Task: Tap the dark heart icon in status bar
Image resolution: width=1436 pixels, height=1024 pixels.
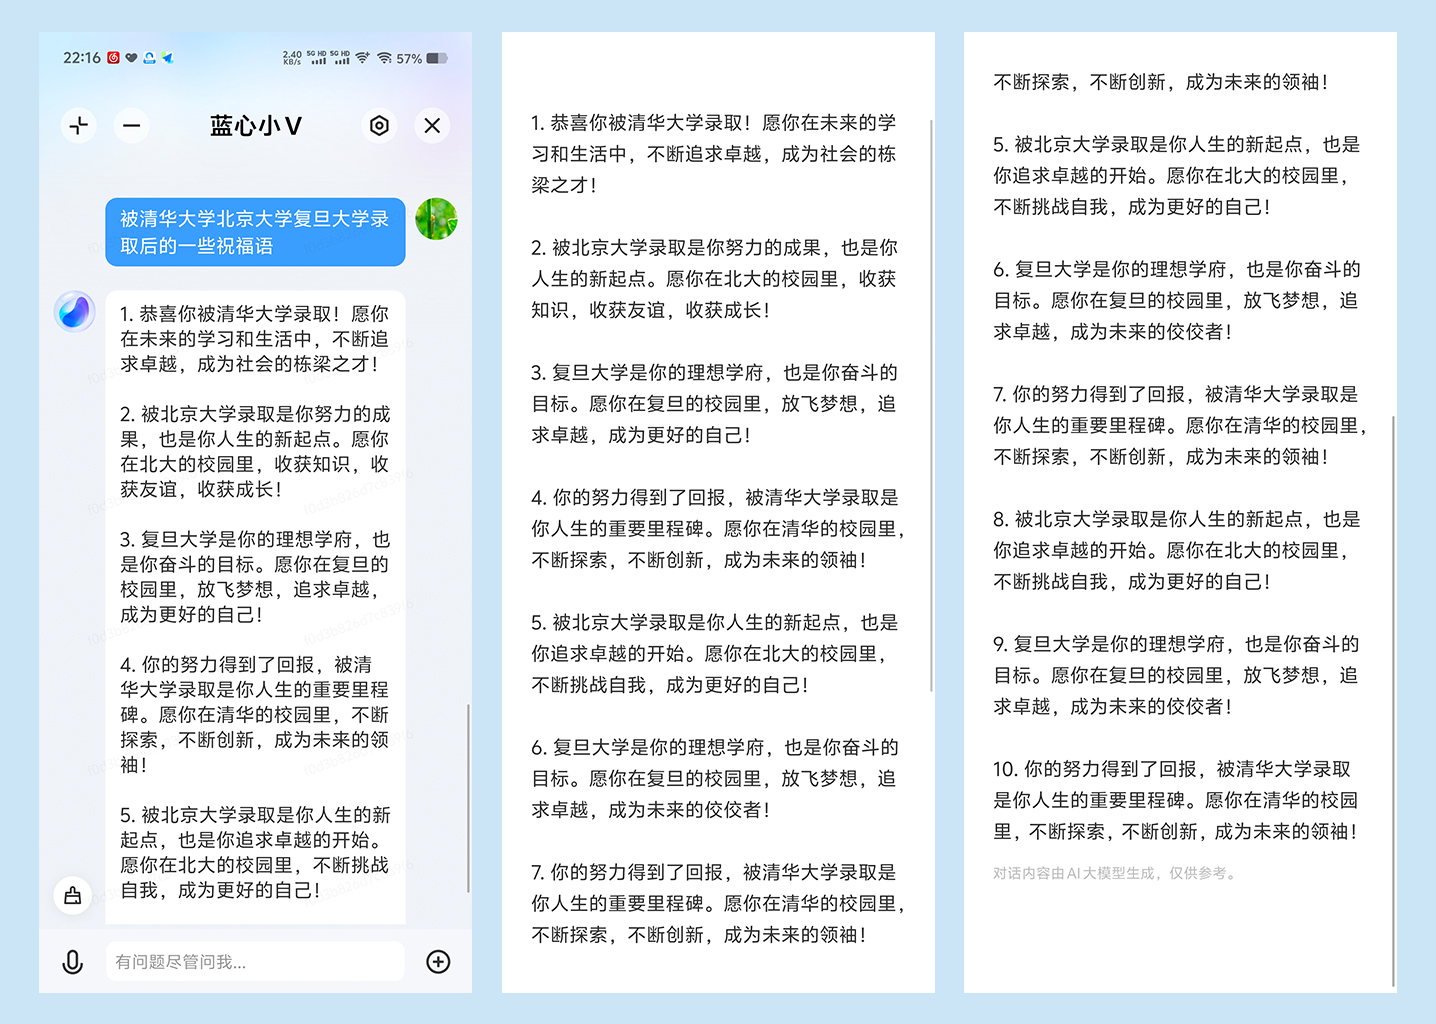Action: coord(131,58)
